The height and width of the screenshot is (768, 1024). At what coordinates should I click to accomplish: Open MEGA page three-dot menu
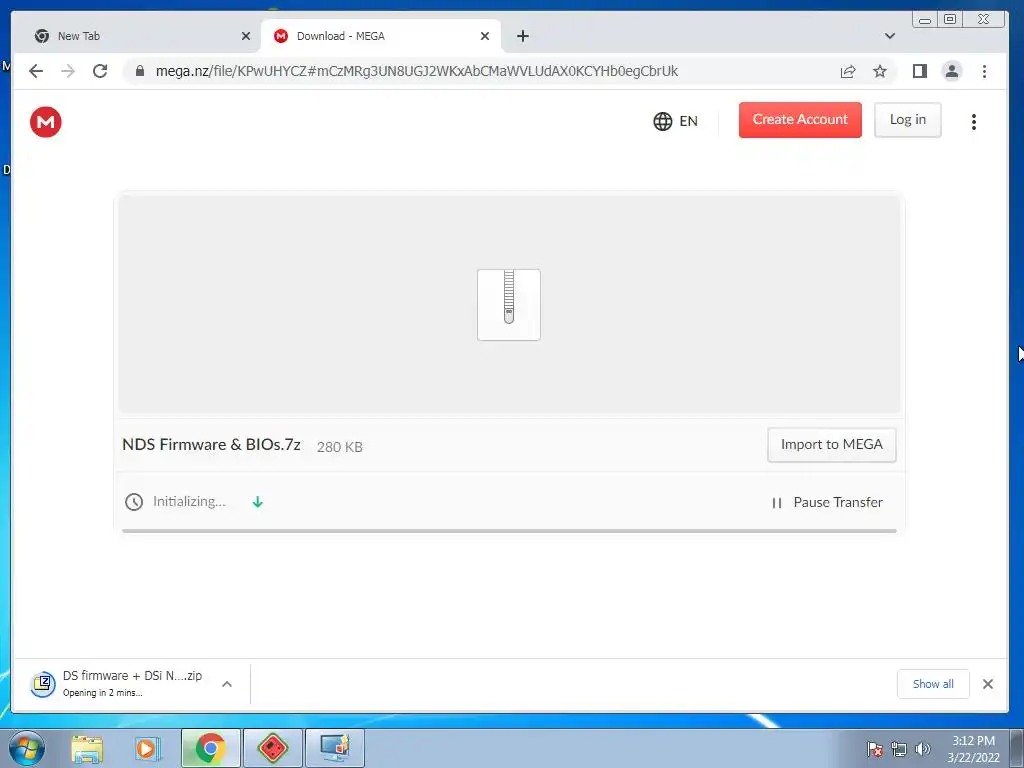click(x=974, y=121)
